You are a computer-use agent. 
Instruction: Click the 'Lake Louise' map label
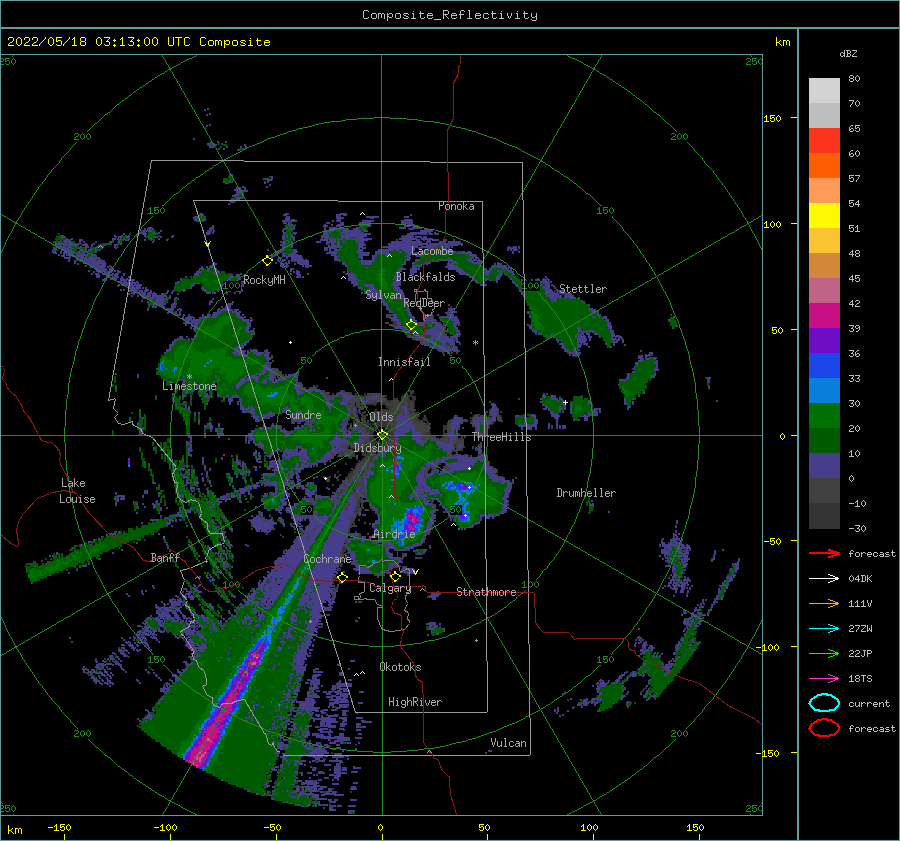click(x=77, y=491)
